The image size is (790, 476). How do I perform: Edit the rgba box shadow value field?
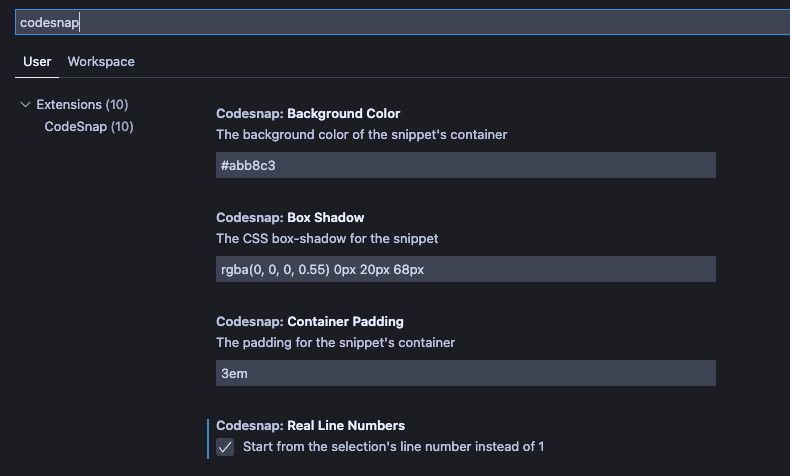pos(466,269)
